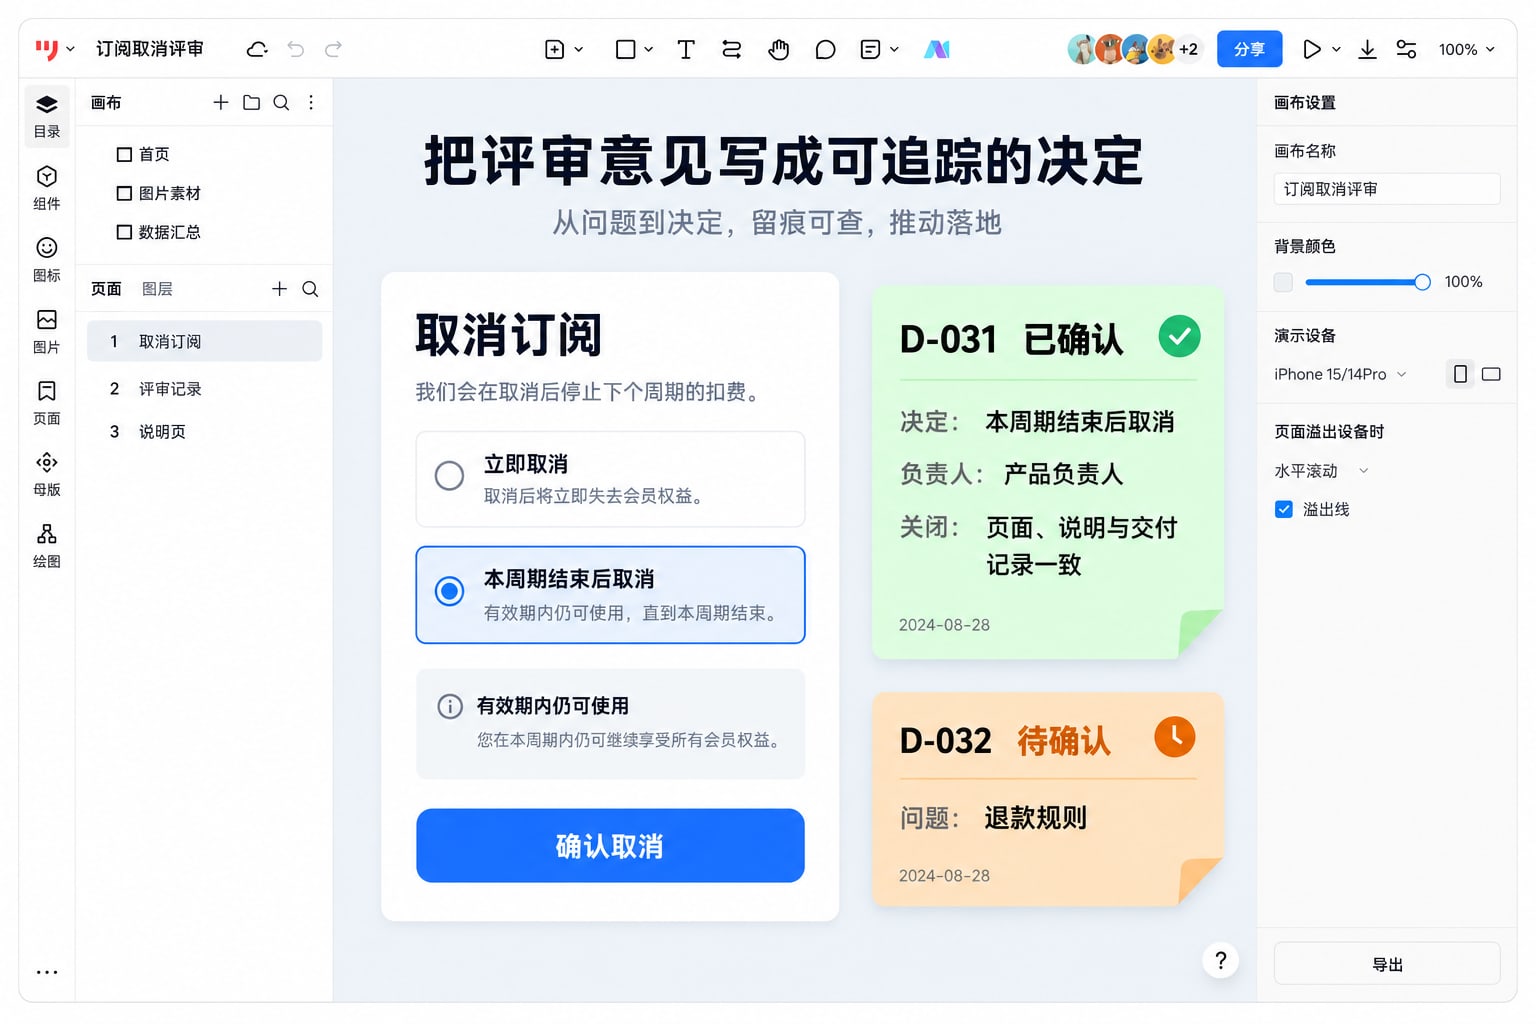The width and height of the screenshot is (1536, 1024).
Task: Click the download icon in top bar
Action: pos(1367,49)
